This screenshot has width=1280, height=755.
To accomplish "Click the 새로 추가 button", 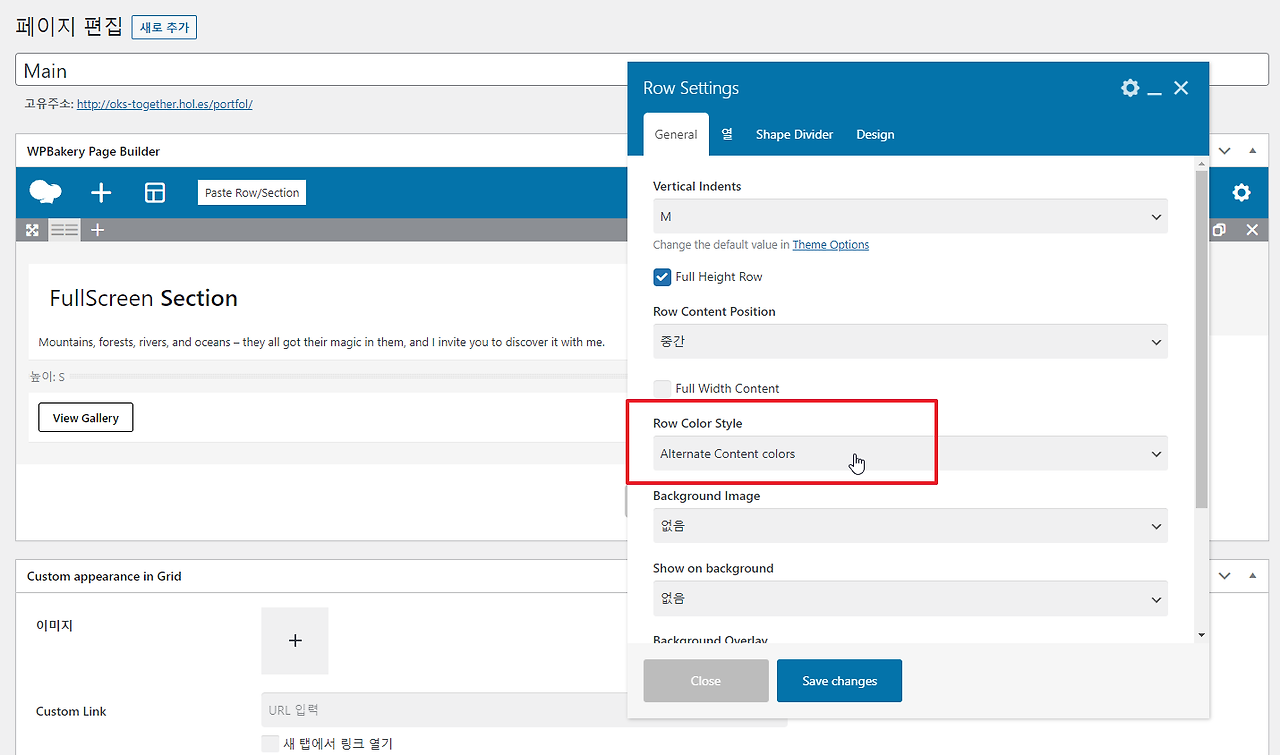I will (164, 28).
